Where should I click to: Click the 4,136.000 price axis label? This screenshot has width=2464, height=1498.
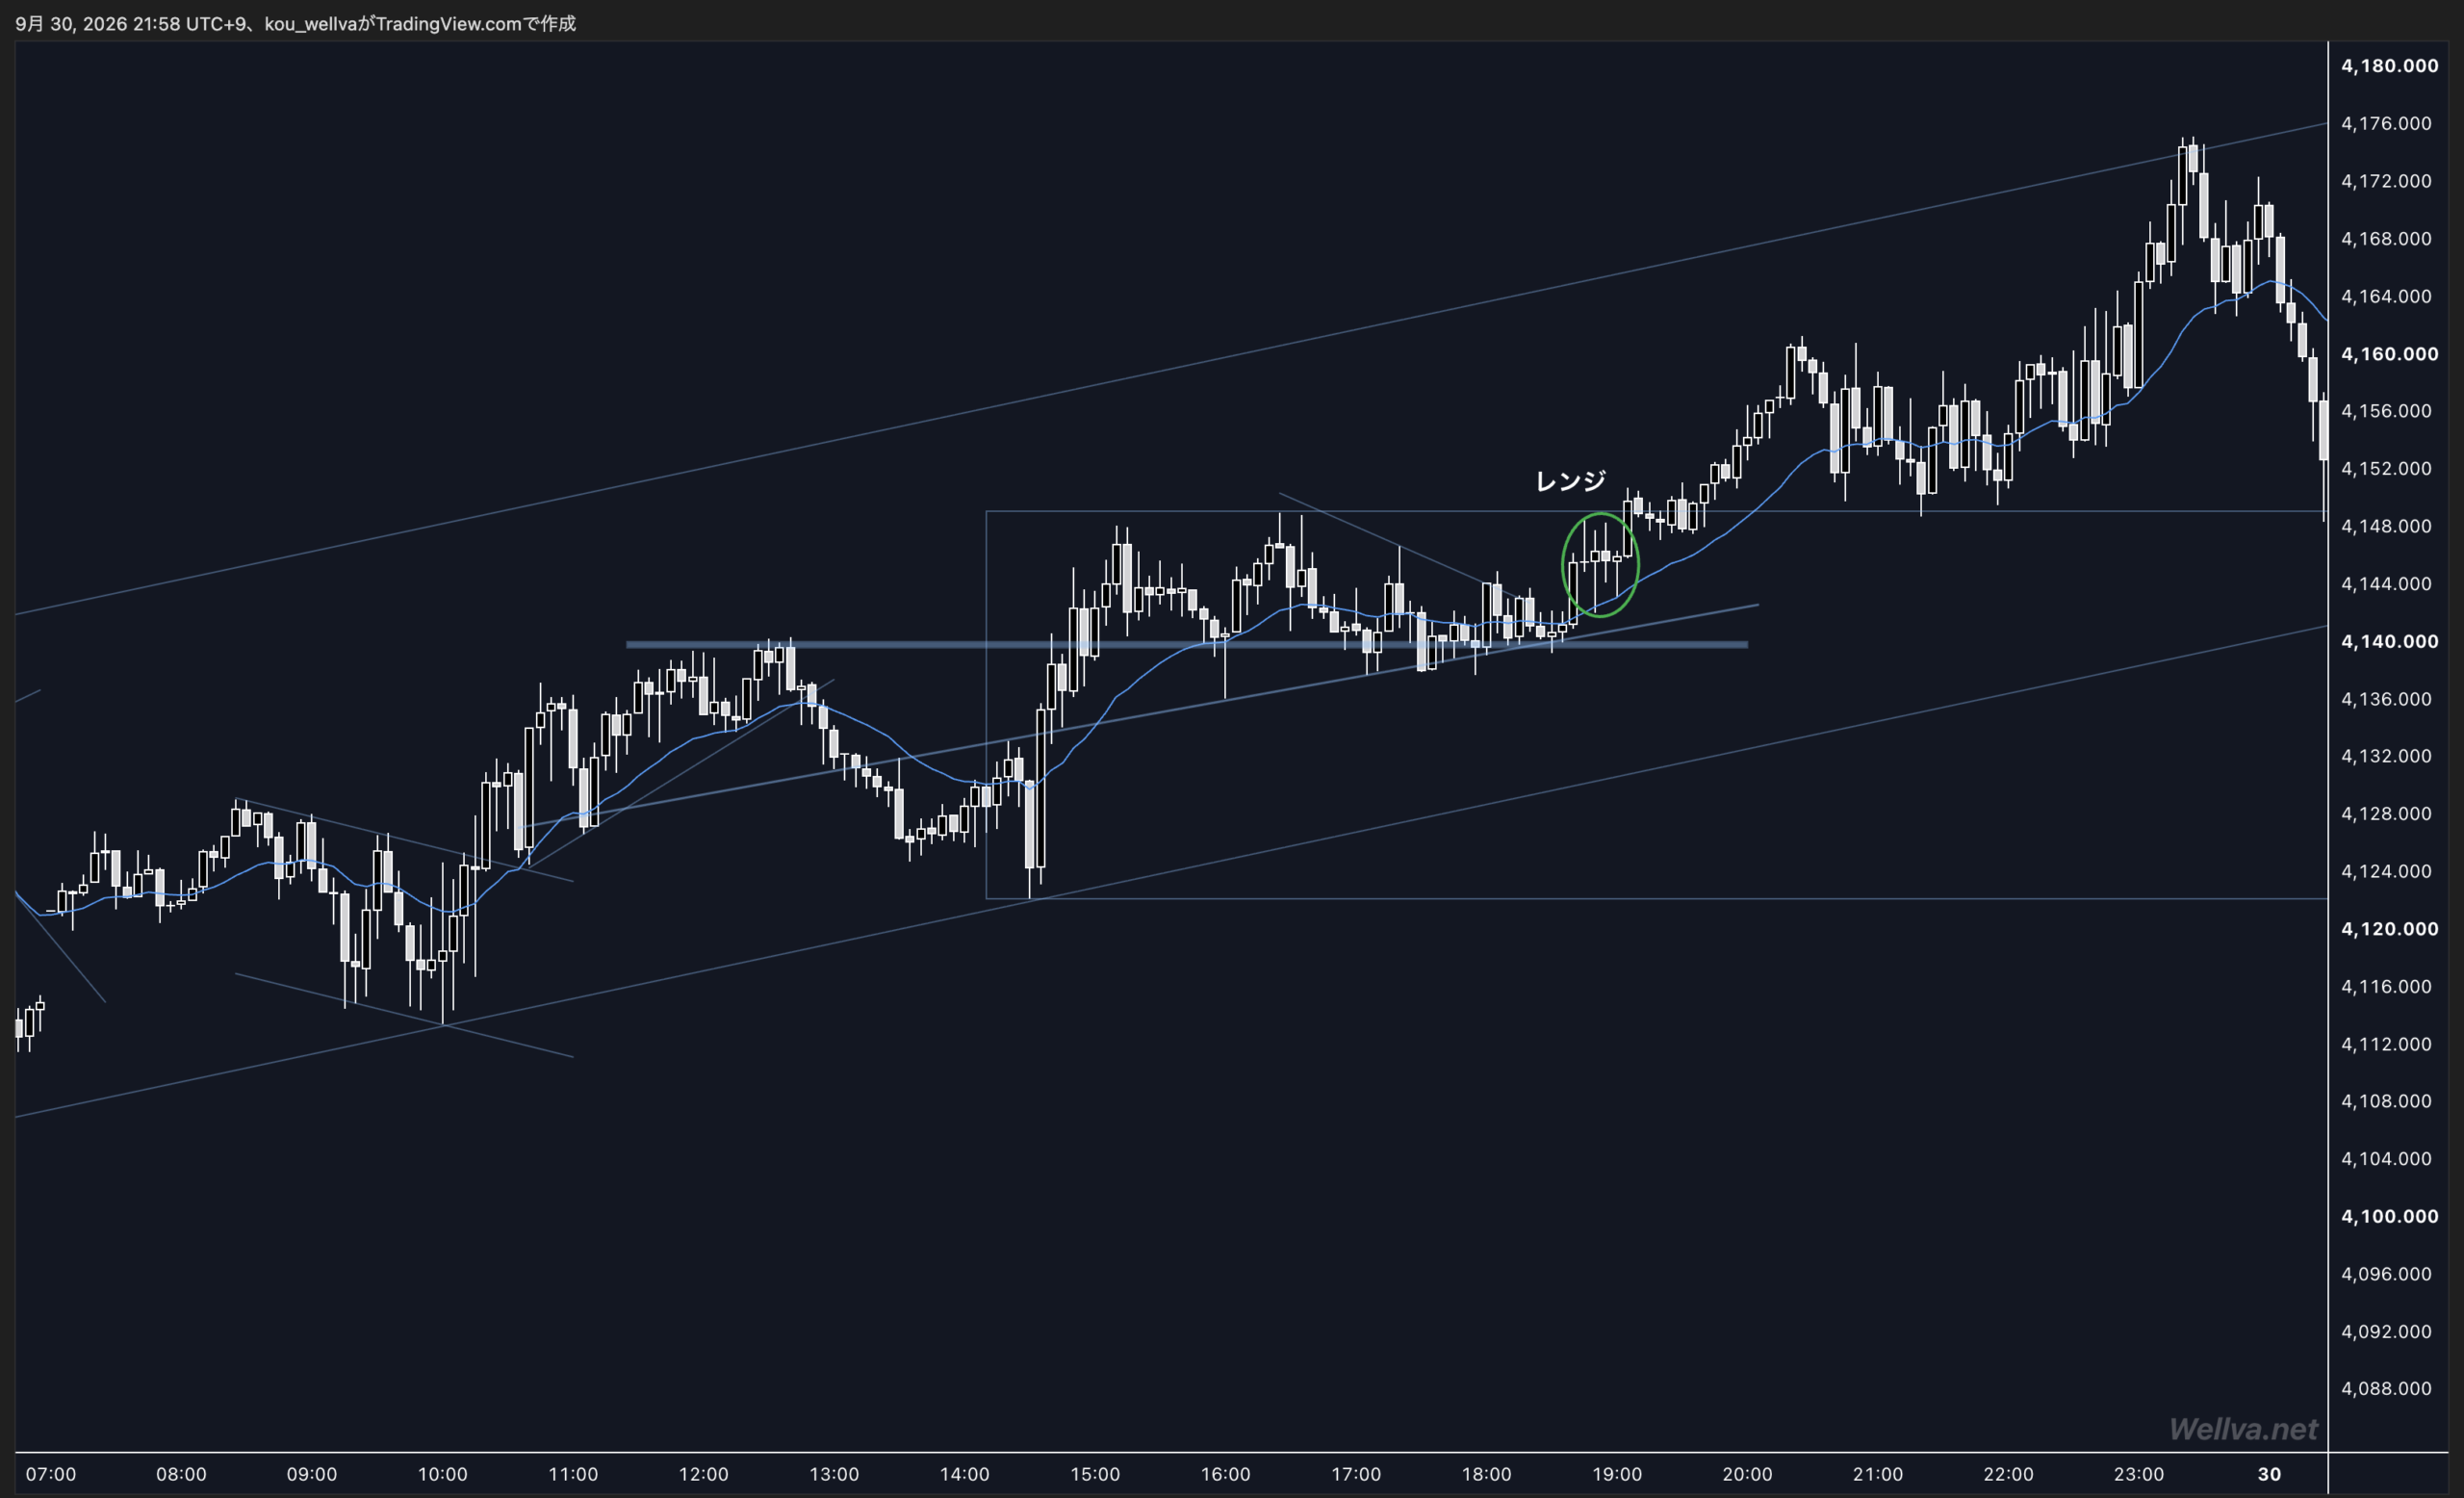click(x=2385, y=699)
